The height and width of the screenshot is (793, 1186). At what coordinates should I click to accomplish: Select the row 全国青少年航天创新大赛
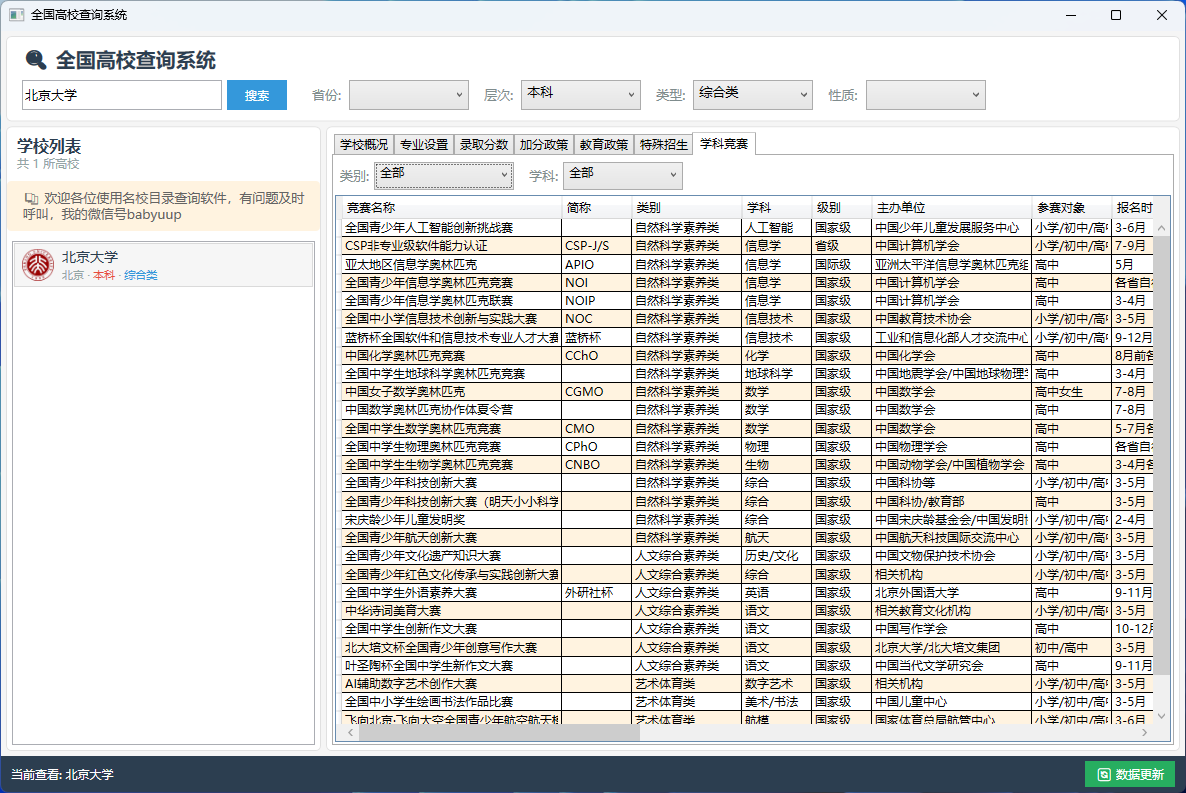(x=747, y=538)
